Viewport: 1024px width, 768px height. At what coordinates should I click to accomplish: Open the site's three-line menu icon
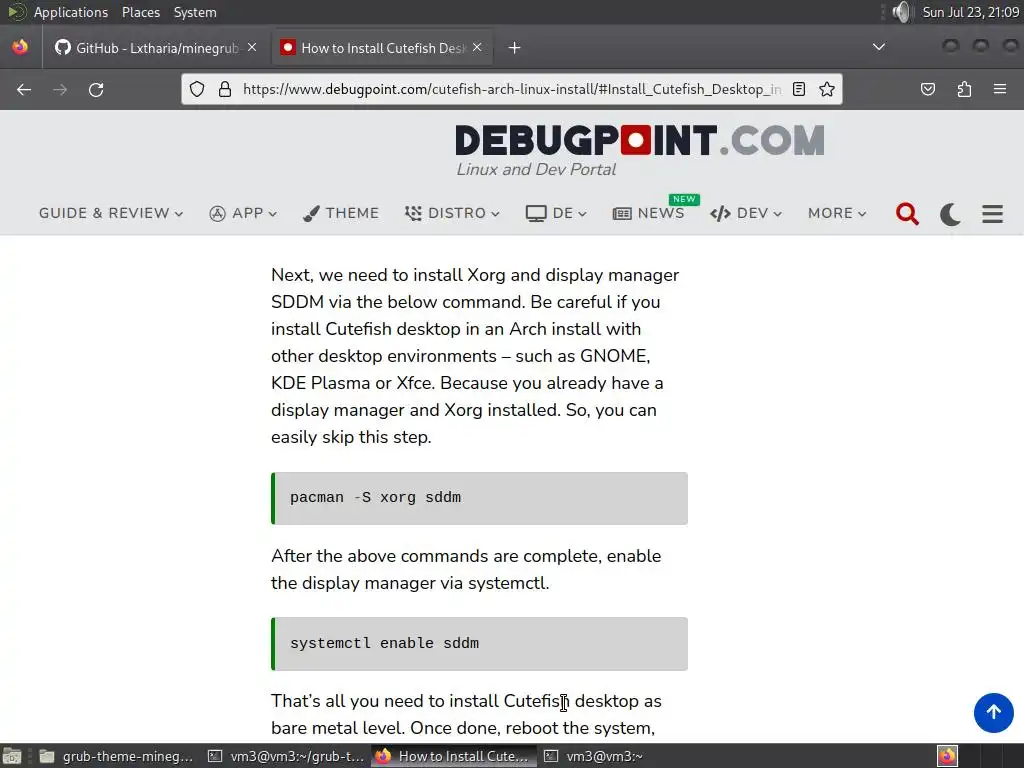coord(992,214)
